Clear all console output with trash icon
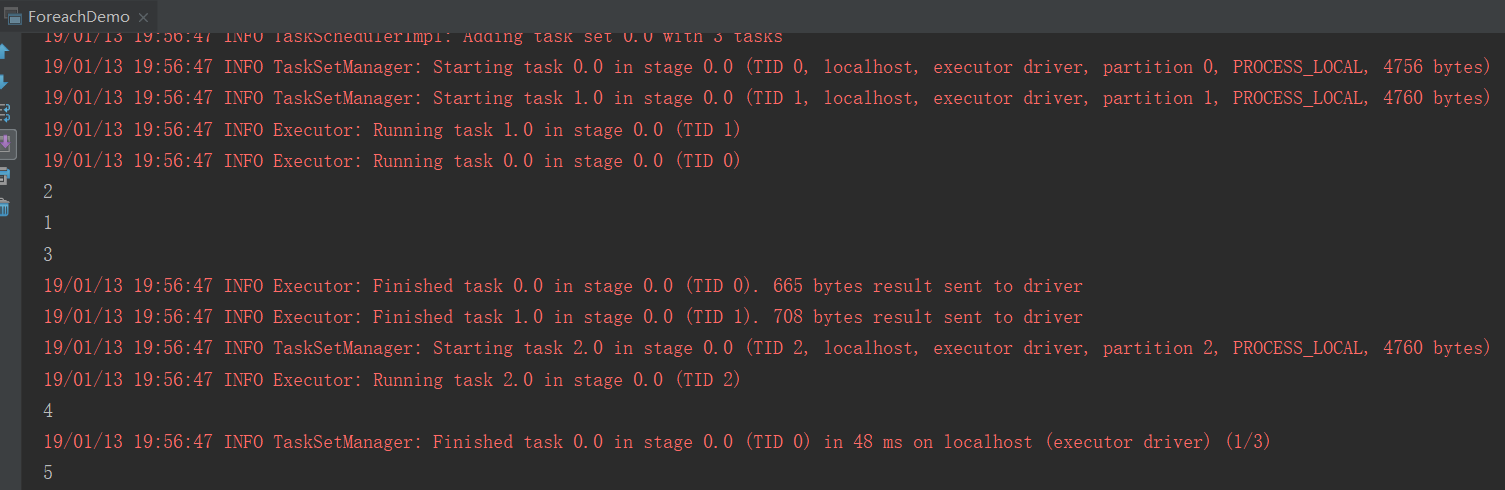The height and width of the screenshot is (490, 1505). pyautogui.click(x=4, y=207)
